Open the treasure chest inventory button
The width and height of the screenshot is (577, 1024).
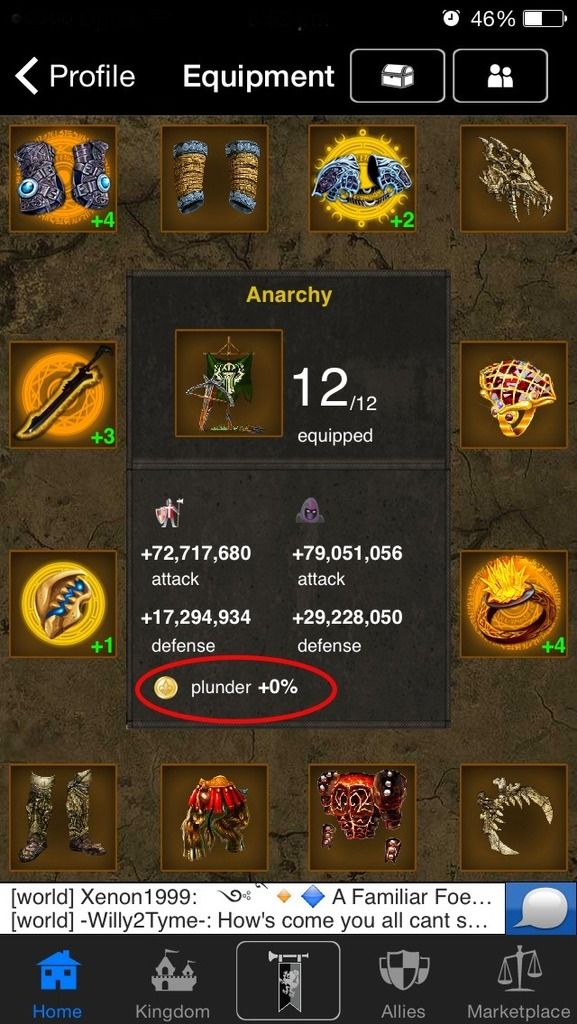[x=398, y=76]
